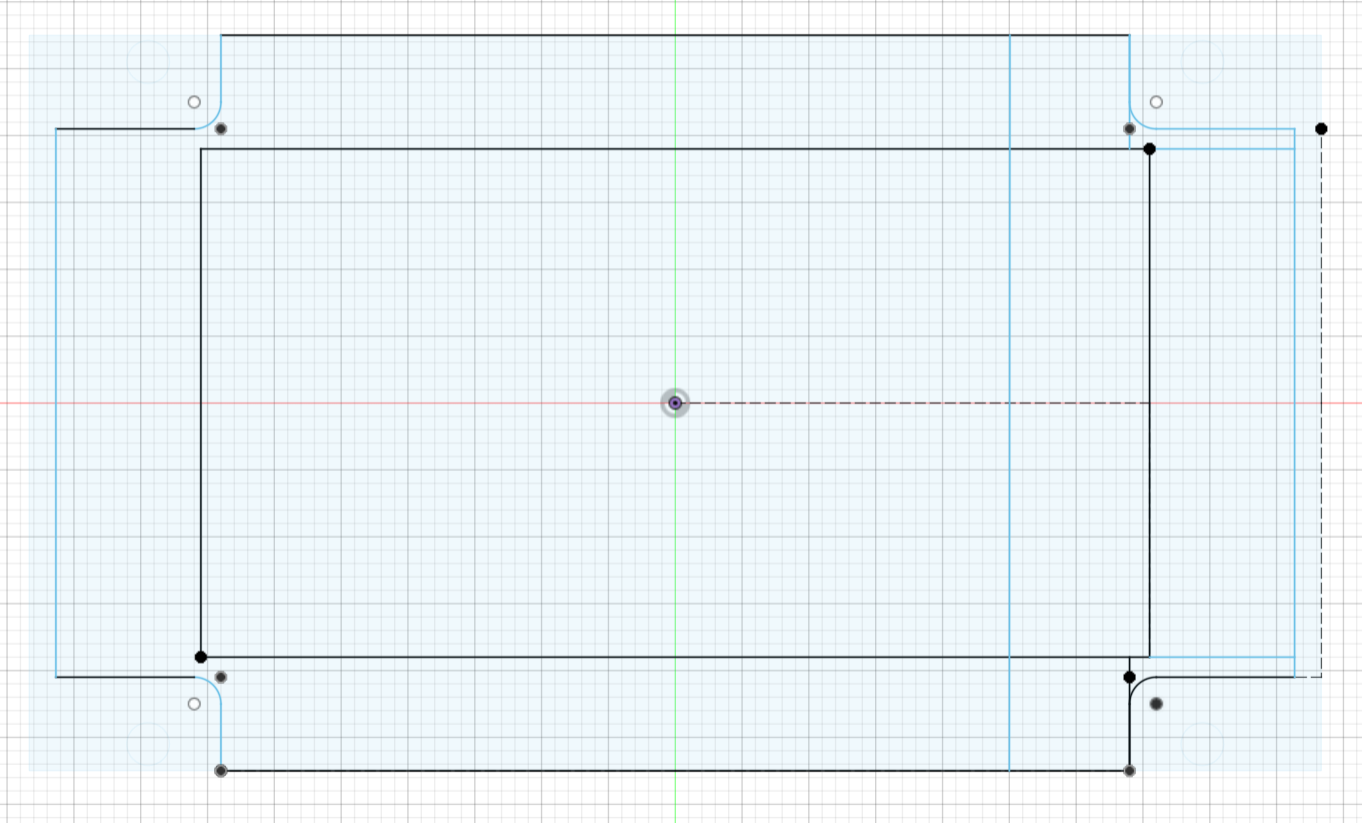Select the inner rectangle's bottom-left corner point

click(201, 657)
